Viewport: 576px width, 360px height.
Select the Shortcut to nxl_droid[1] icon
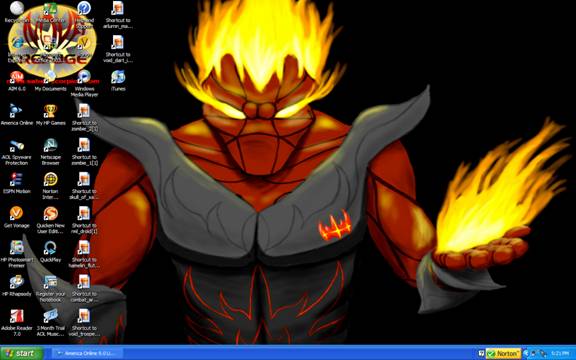84,213
